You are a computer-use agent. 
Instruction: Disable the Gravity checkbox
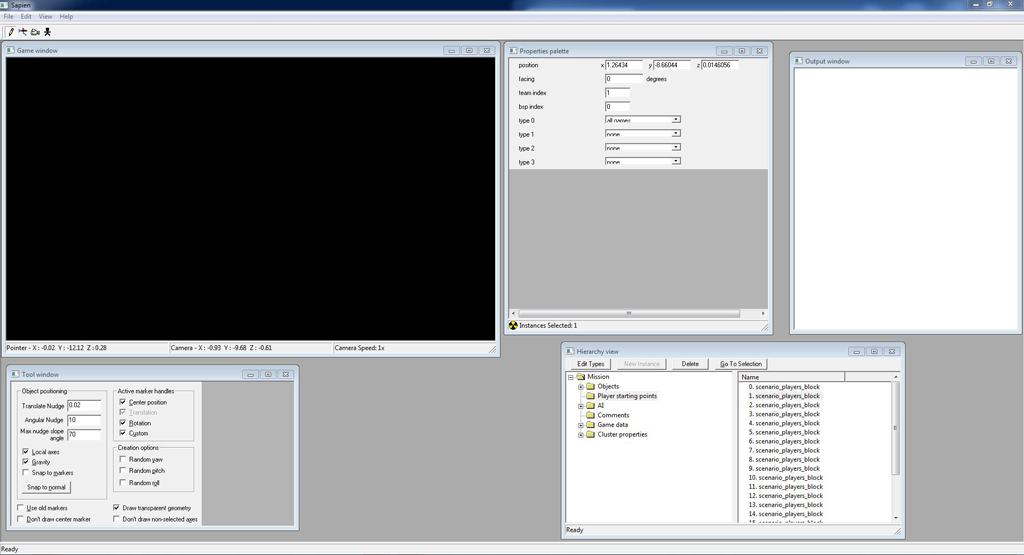tap(26, 462)
